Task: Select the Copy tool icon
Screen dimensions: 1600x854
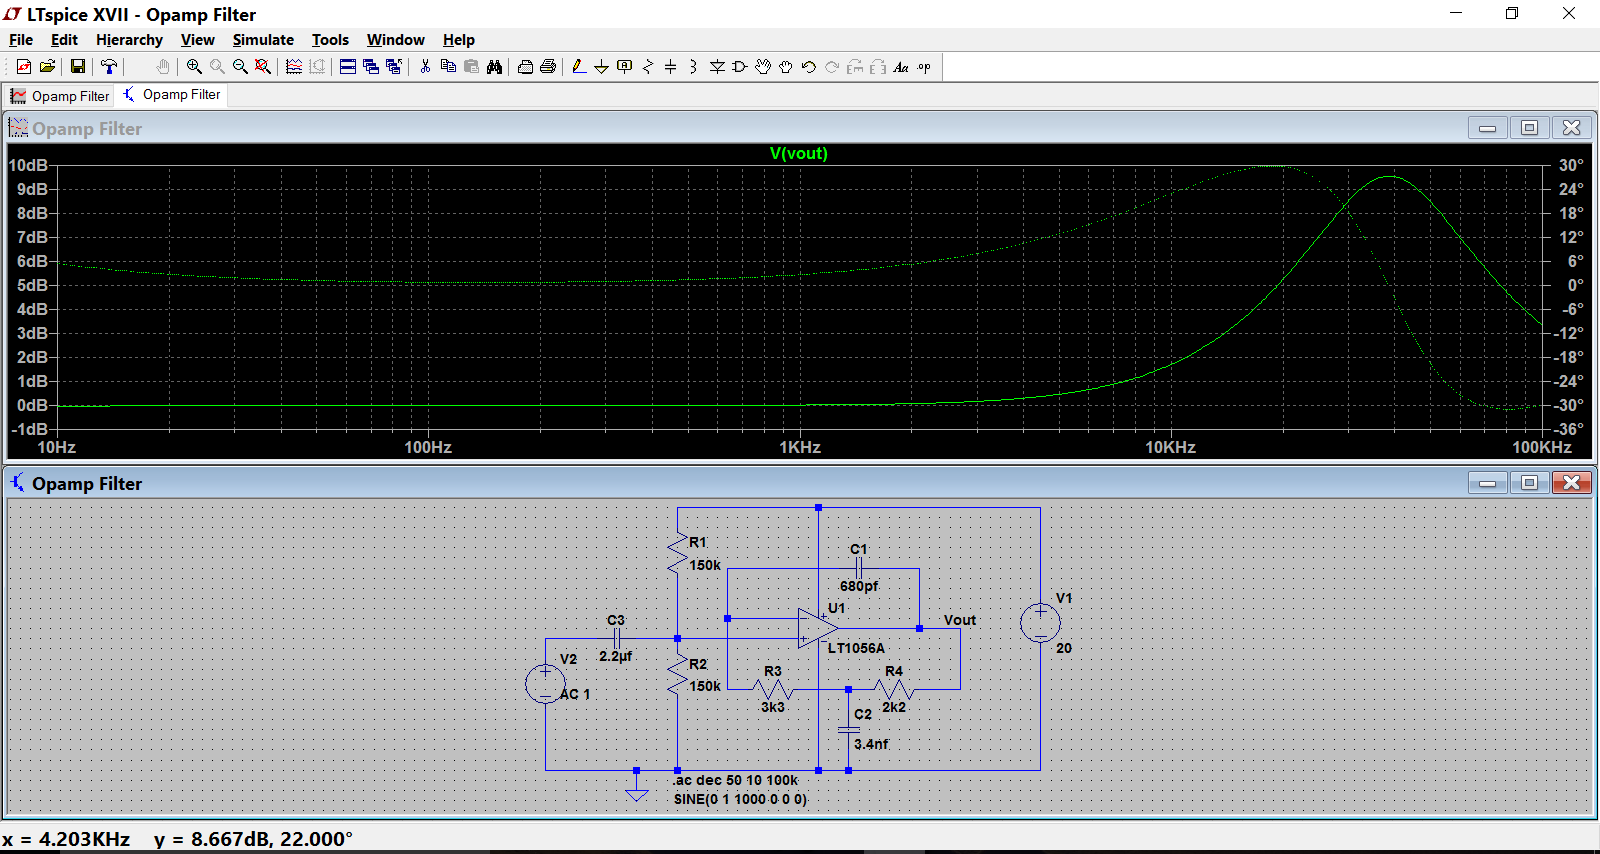Action: (448, 67)
